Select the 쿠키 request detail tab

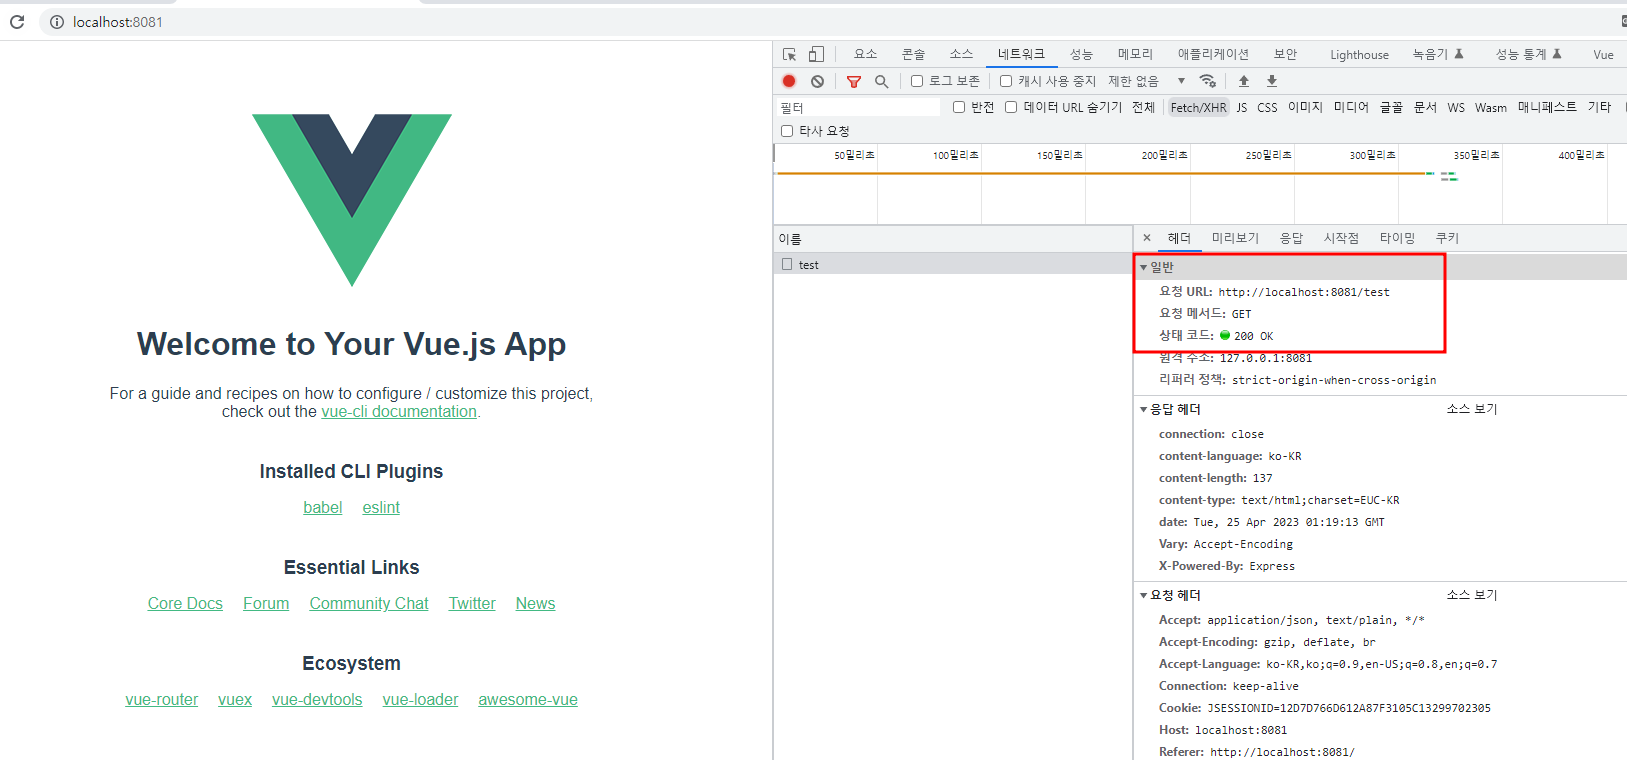coord(1447,238)
